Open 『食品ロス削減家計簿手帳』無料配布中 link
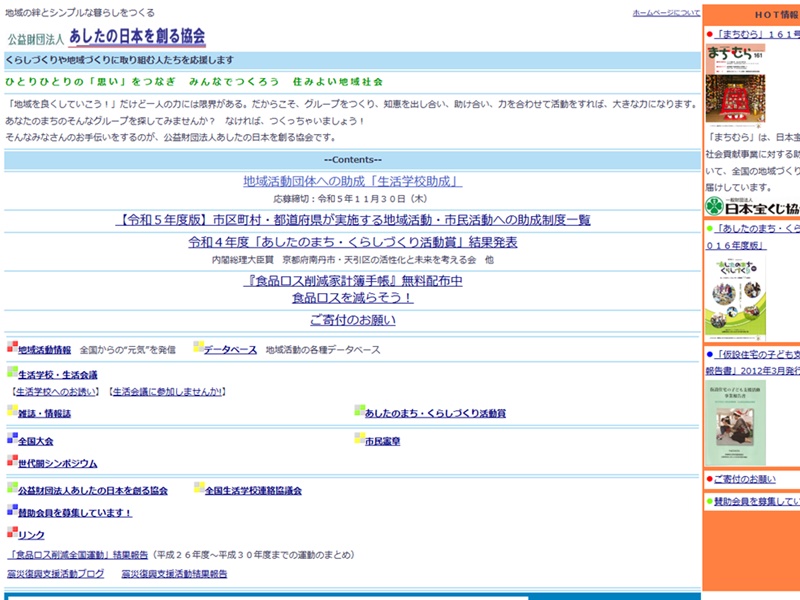The image size is (800, 600). coord(353,281)
